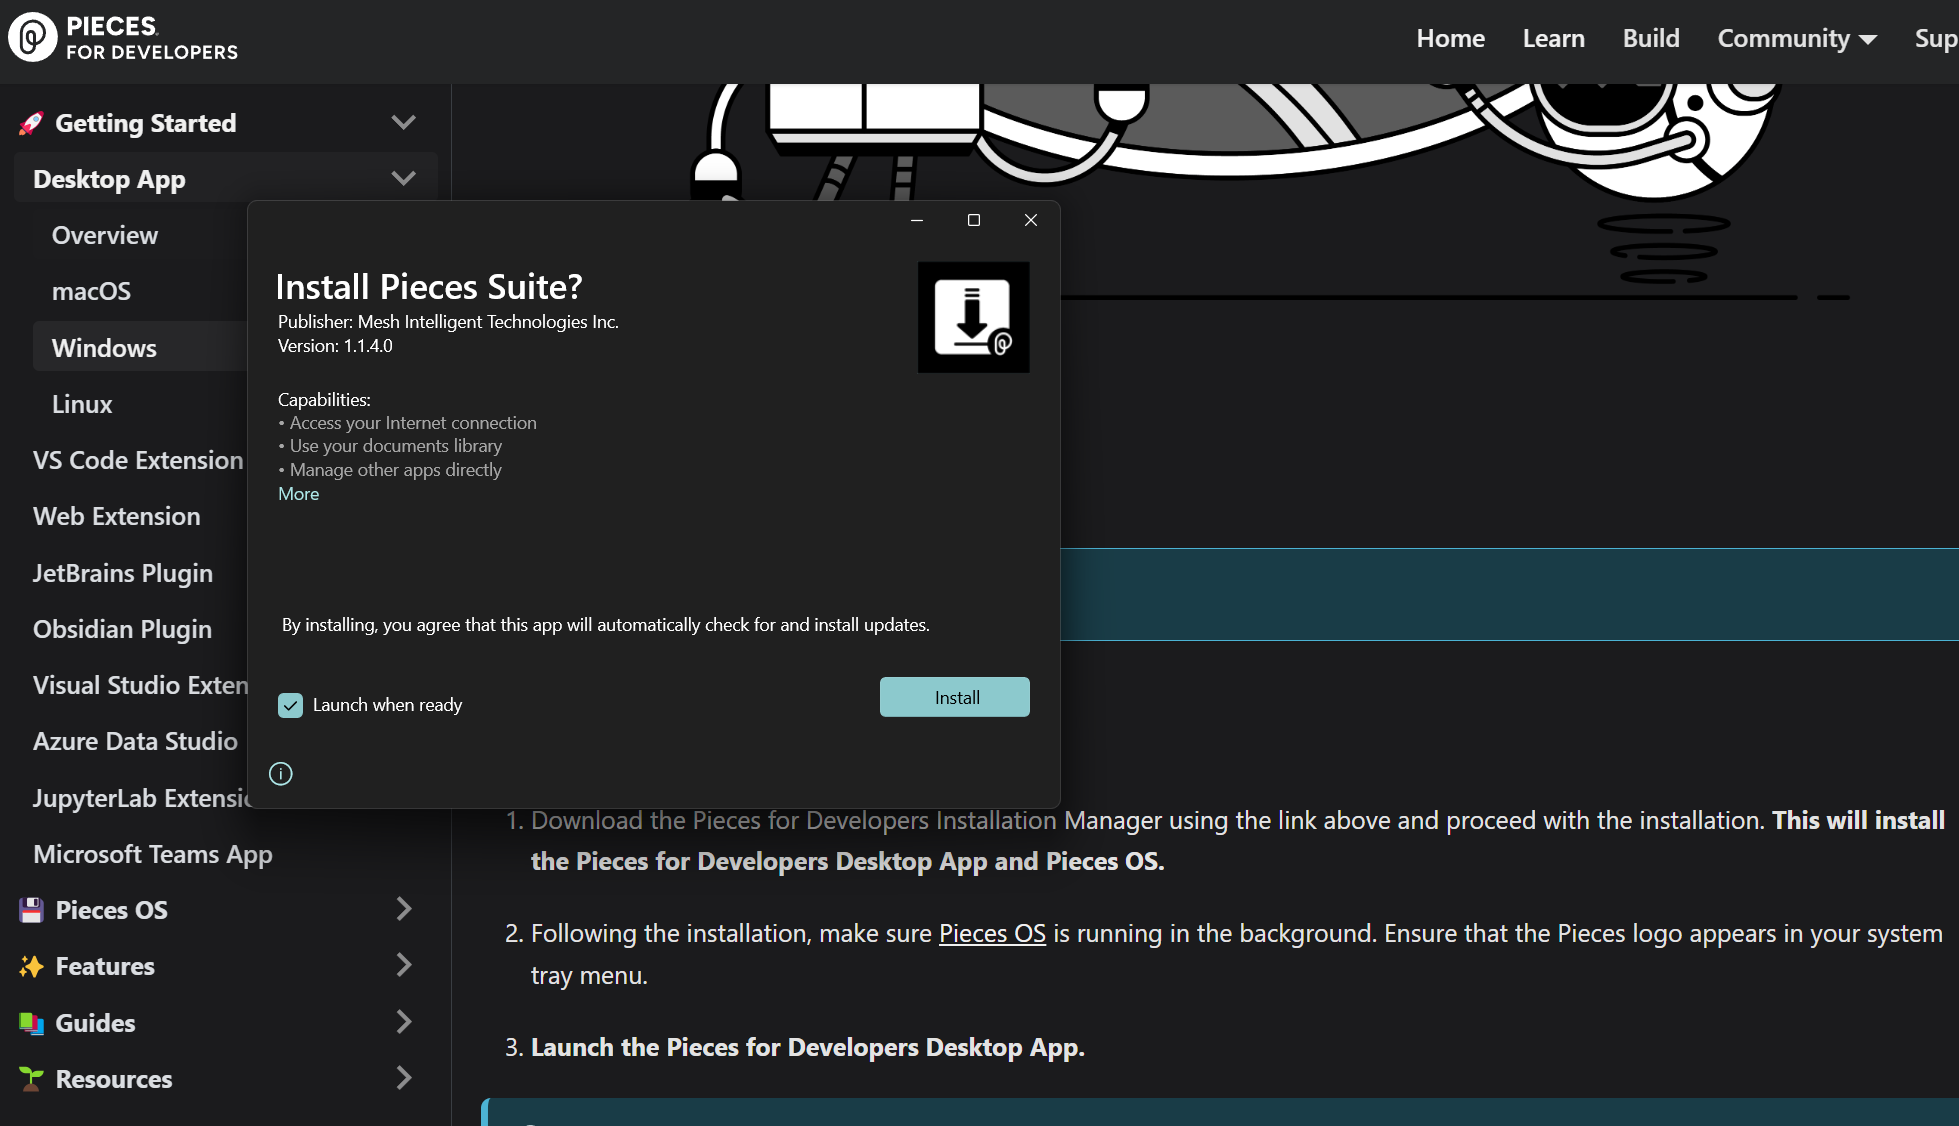
Task: Uncheck the Launch when ready checkbox
Action: coord(290,705)
